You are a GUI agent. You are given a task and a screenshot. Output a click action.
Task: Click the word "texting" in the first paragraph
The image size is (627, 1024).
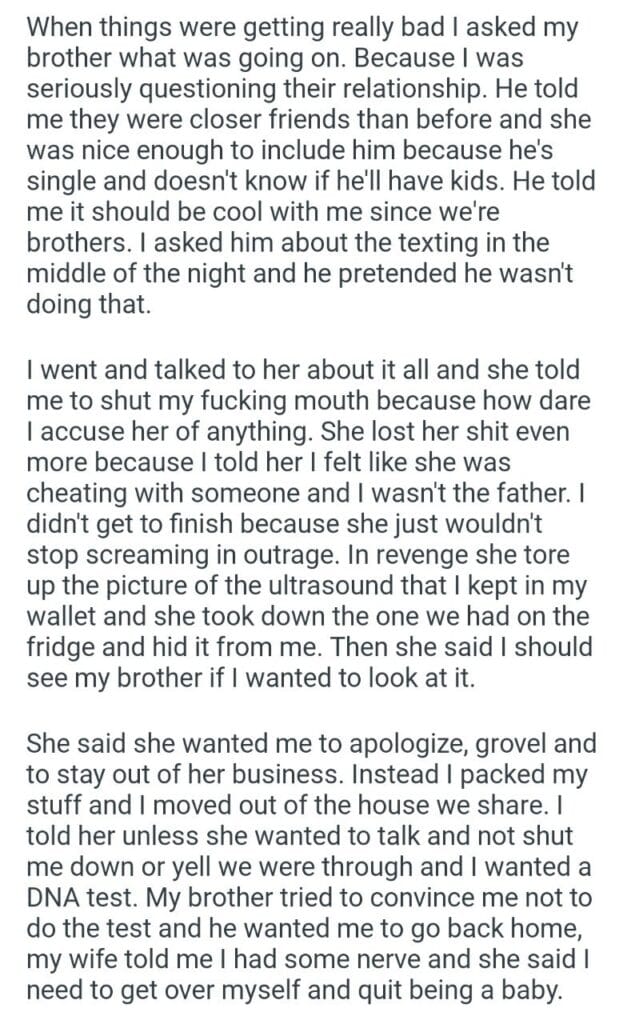click(428, 240)
